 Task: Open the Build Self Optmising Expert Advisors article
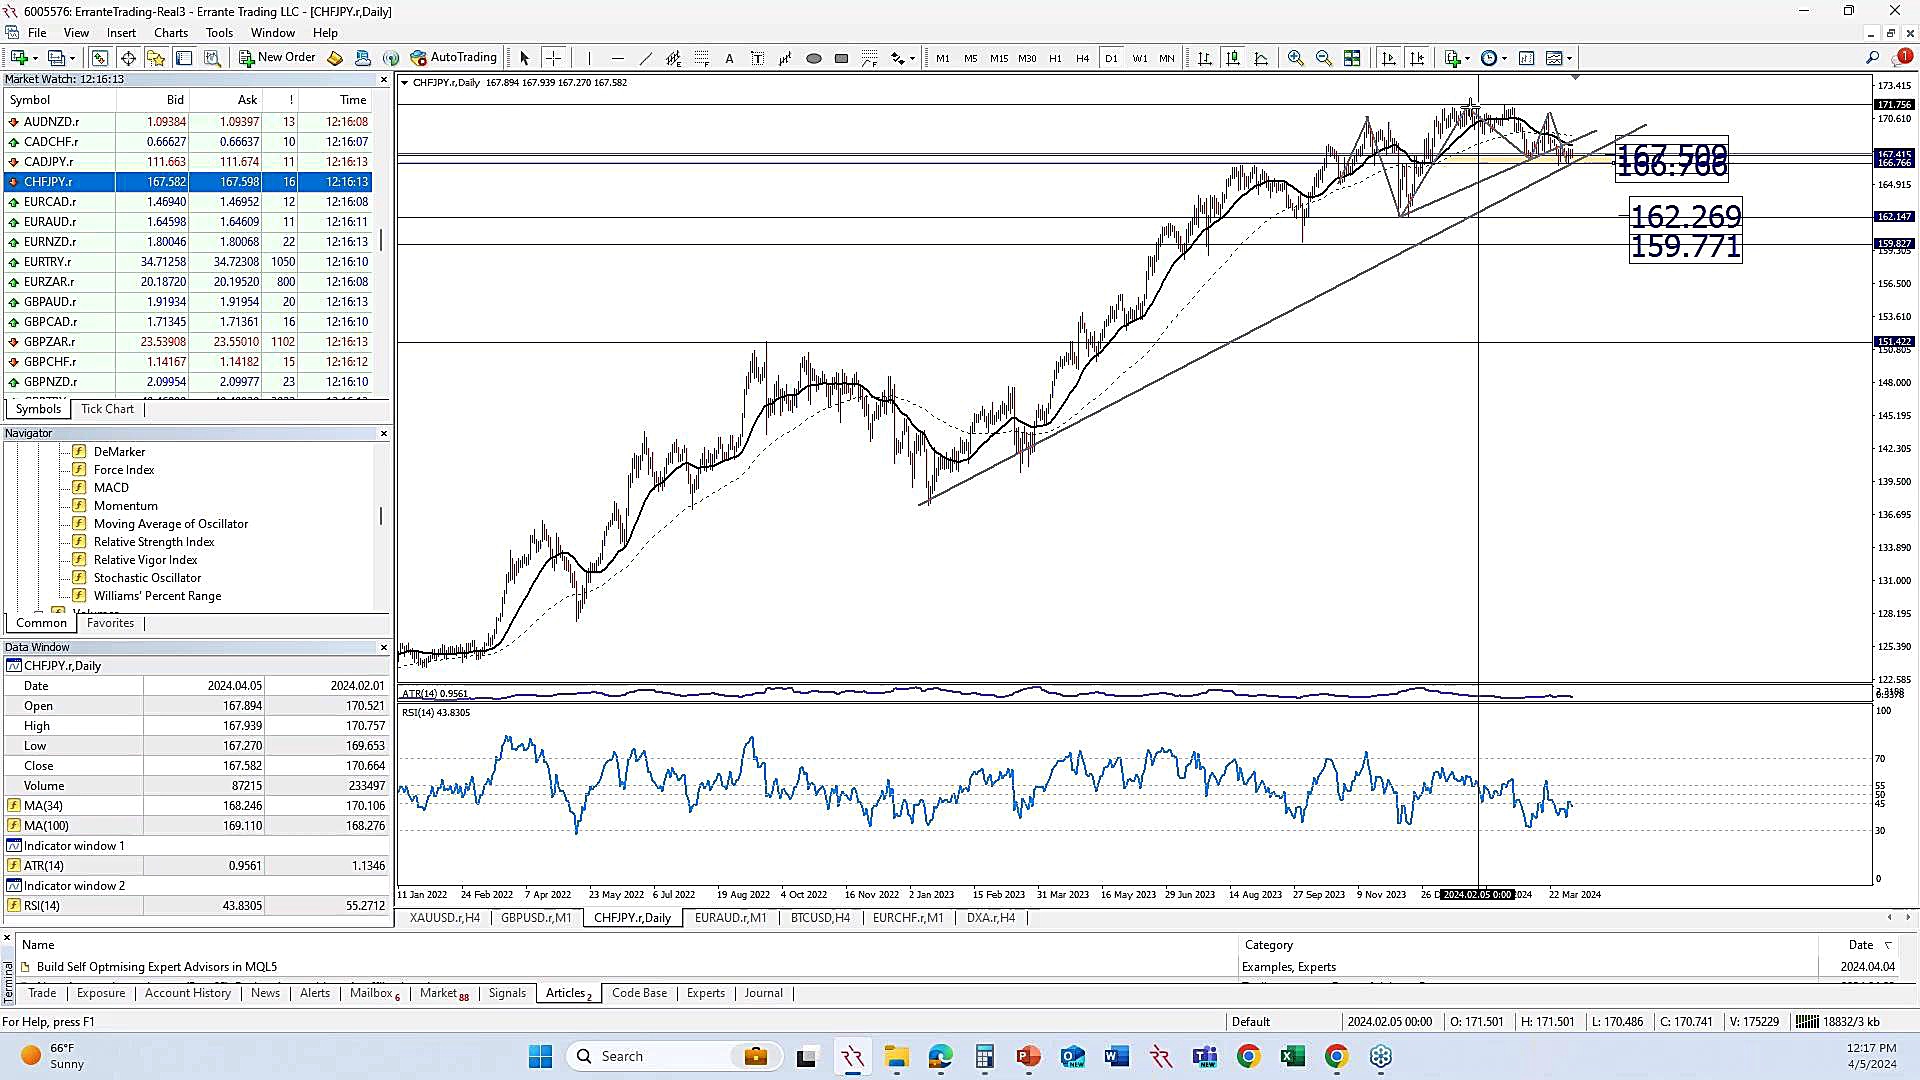pyautogui.click(x=156, y=967)
